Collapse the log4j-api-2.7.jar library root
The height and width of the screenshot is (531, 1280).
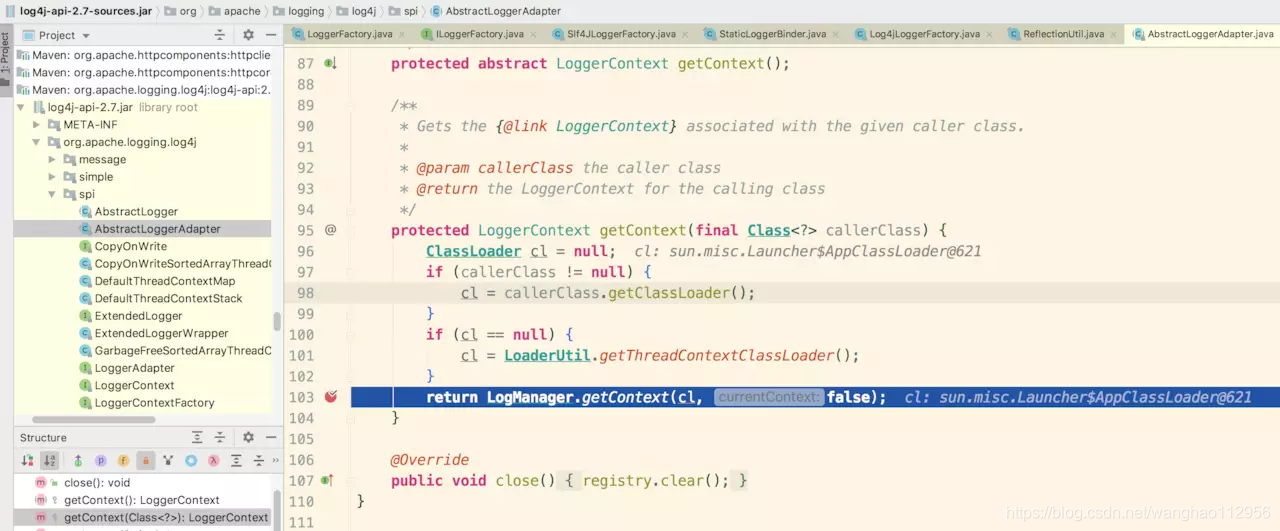[x=21, y=107]
